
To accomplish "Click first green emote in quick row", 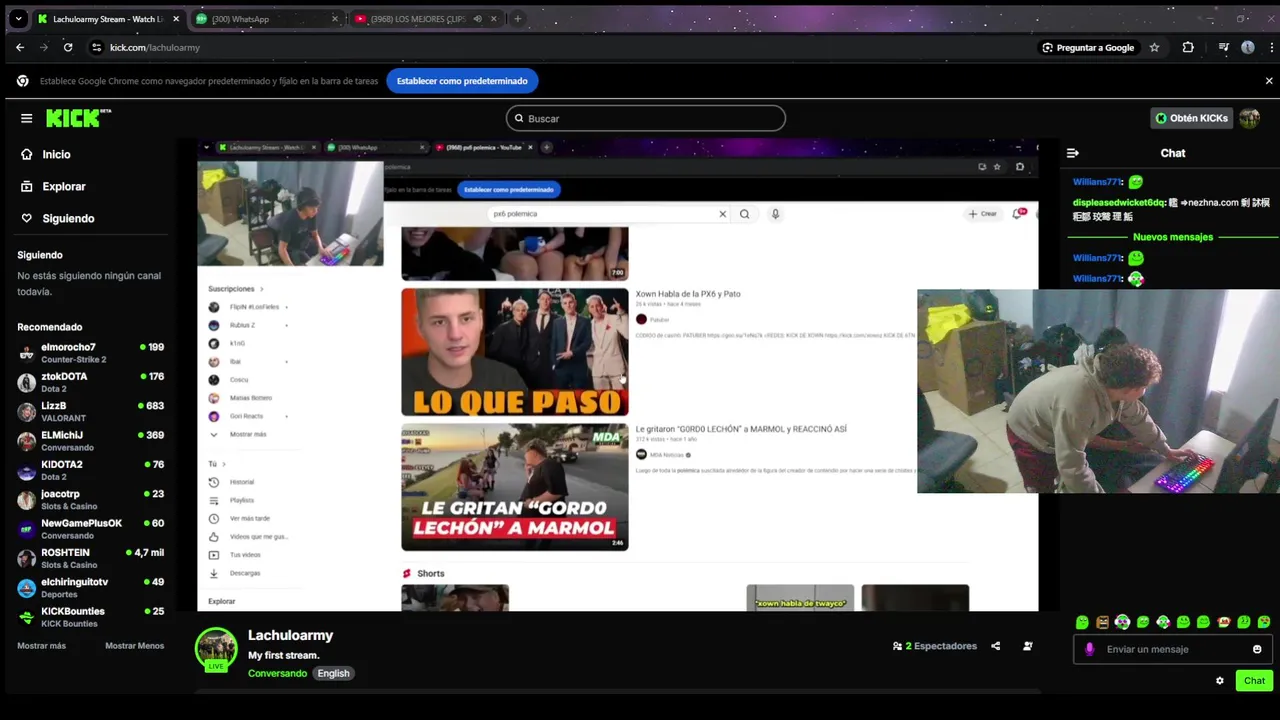I will [1082, 622].
